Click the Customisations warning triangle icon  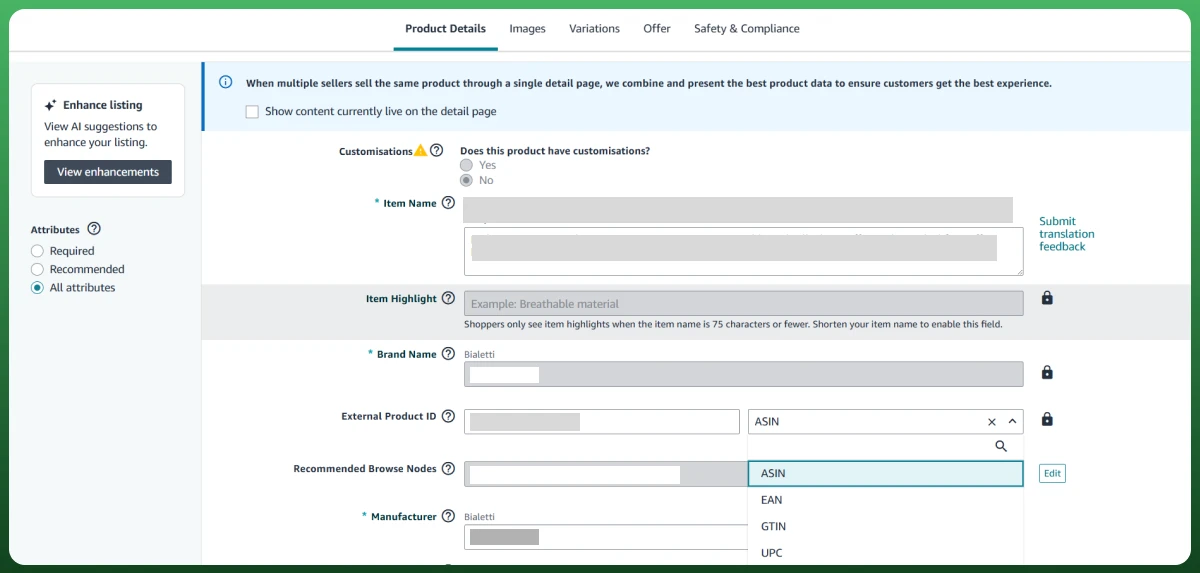(x=421, y=151)
